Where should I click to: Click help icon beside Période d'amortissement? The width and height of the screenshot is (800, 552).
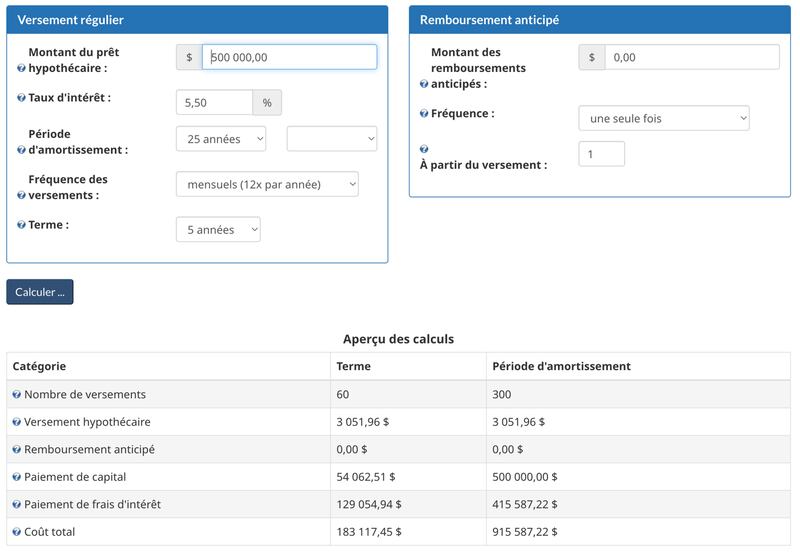22,150
